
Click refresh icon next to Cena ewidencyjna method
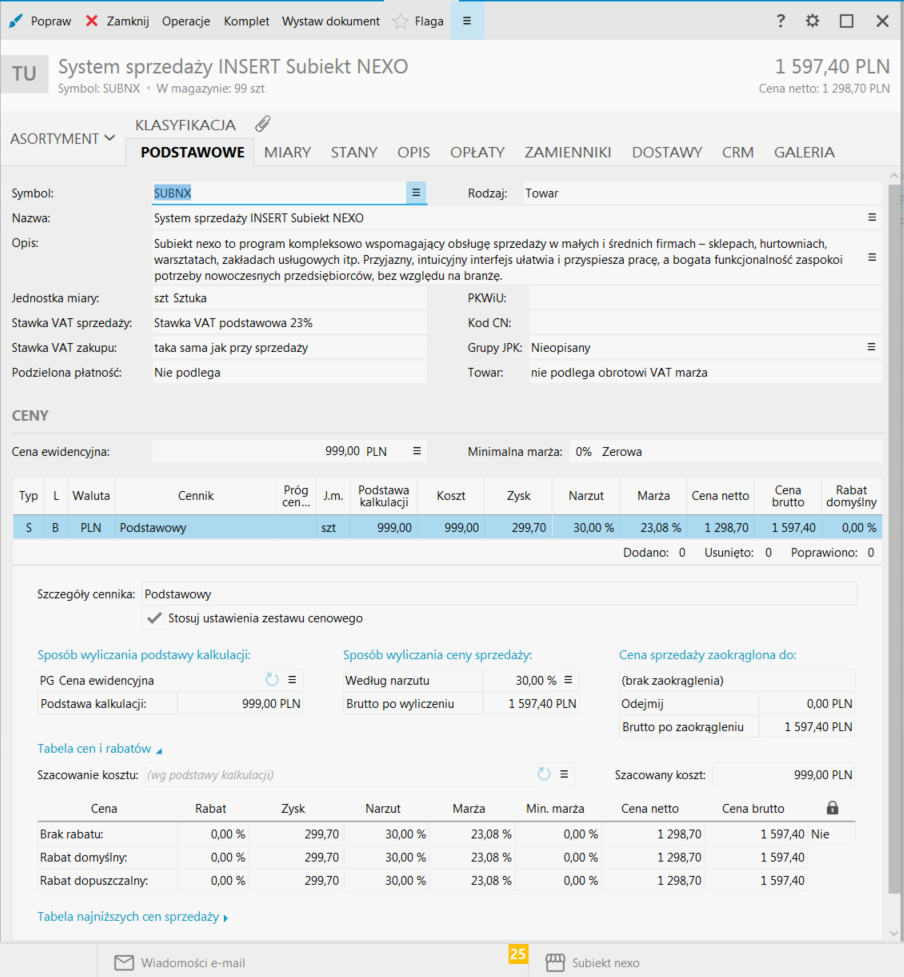(x=271, y=680)
